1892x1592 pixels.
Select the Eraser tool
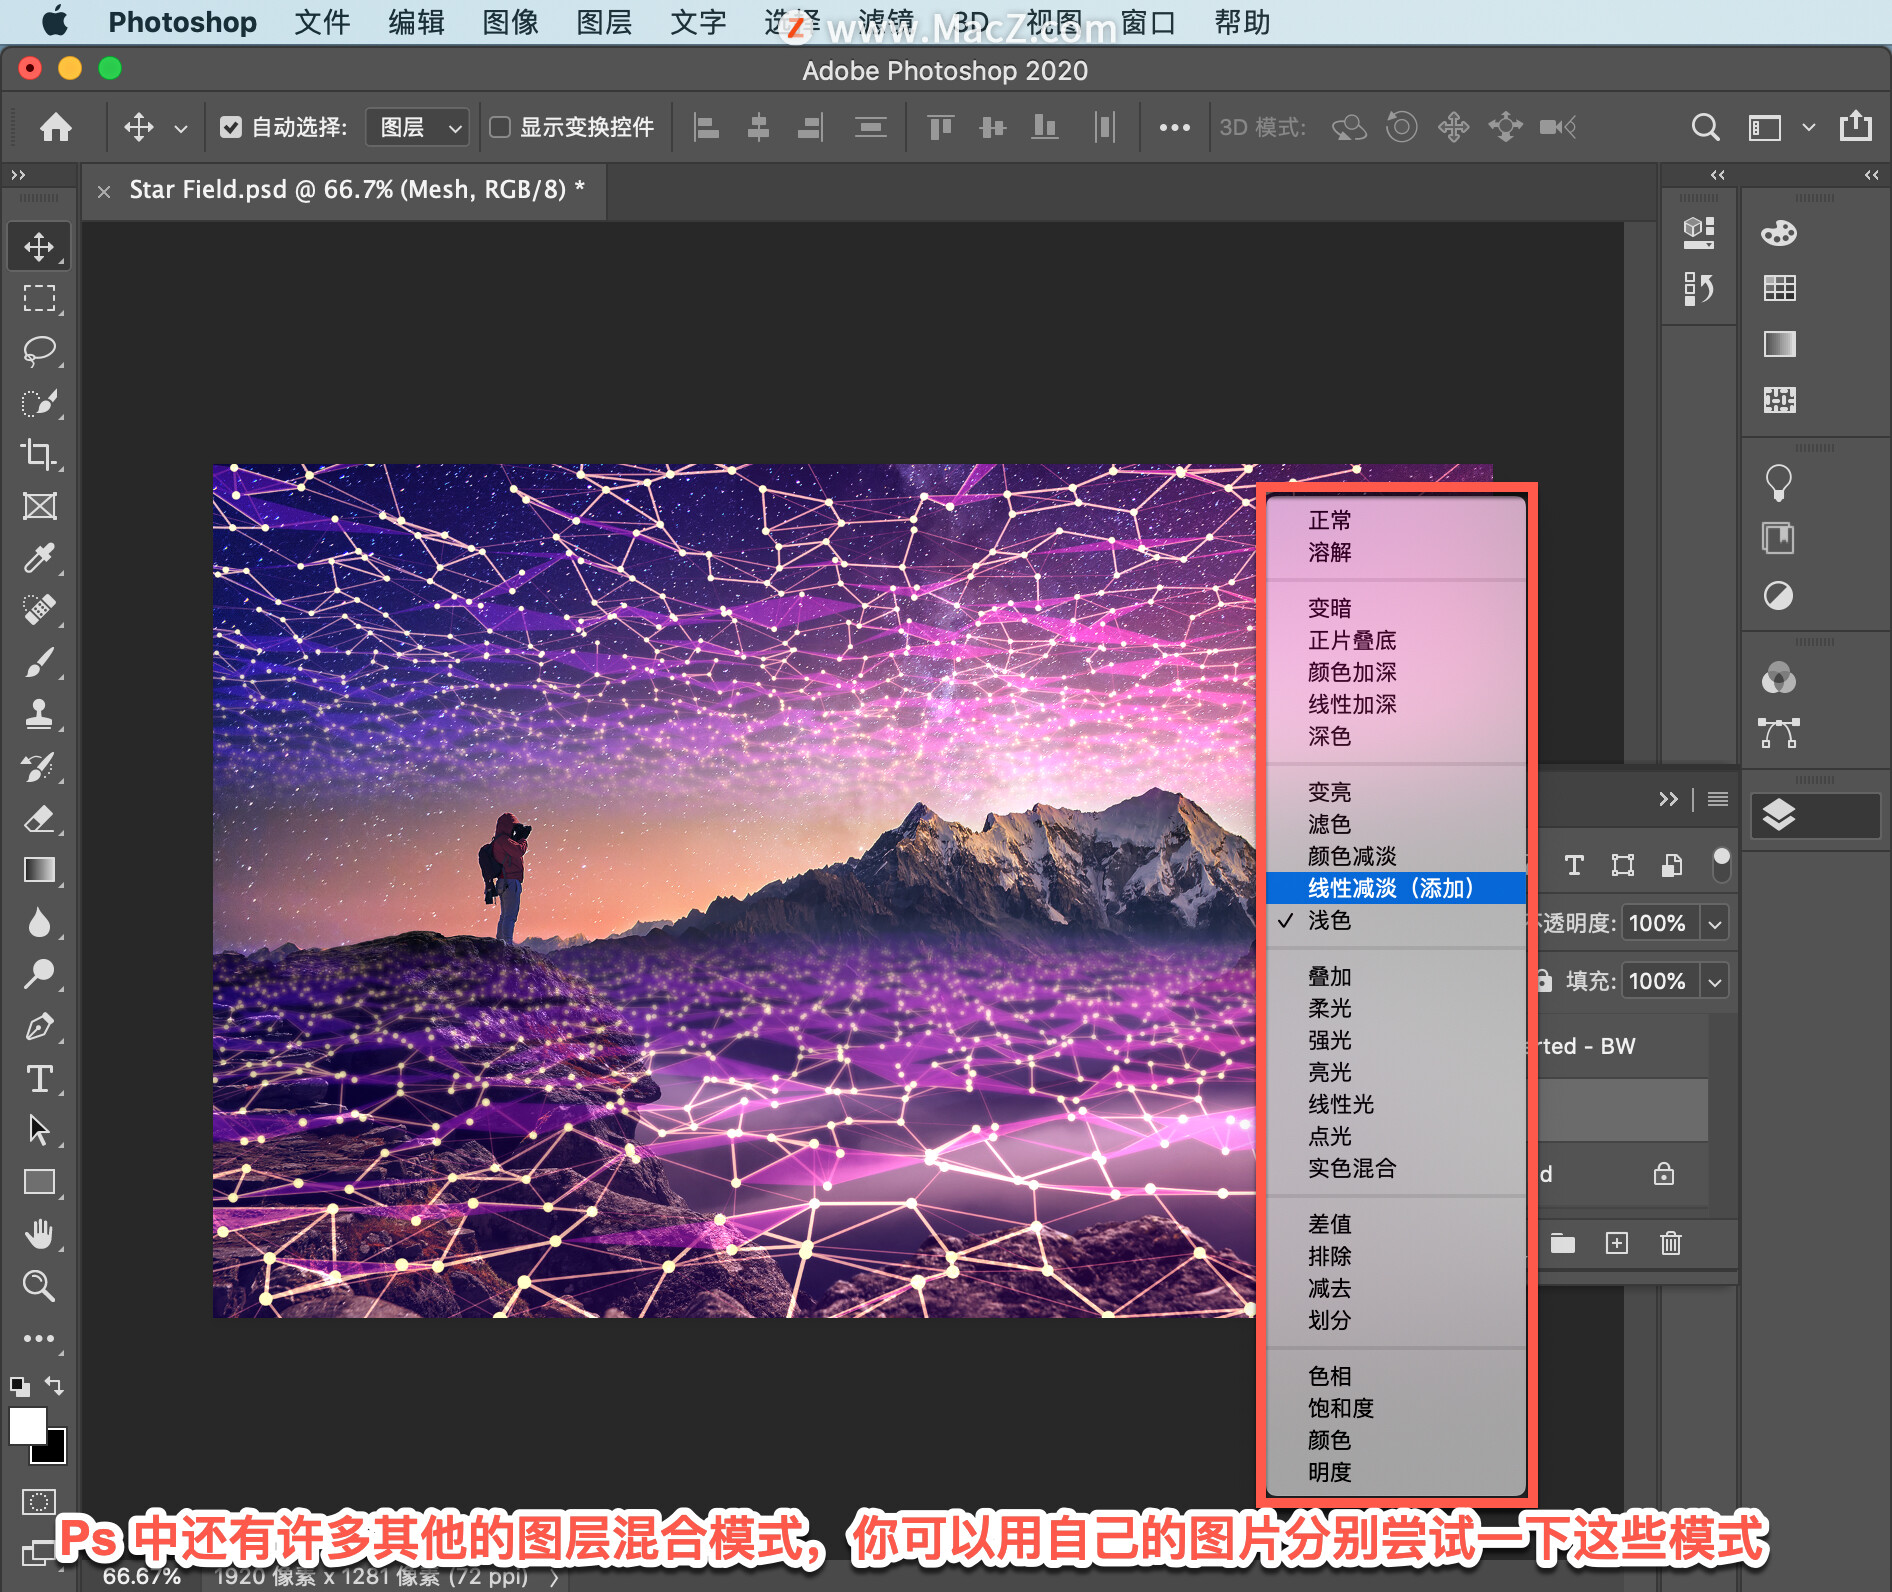click(39, 819)
